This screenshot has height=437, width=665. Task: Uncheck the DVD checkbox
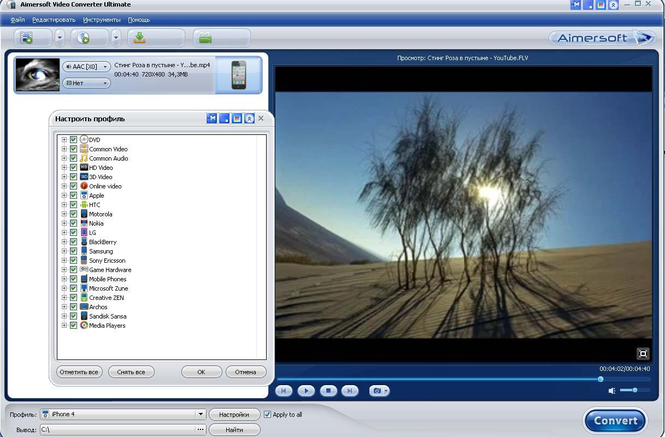point(73,139)
